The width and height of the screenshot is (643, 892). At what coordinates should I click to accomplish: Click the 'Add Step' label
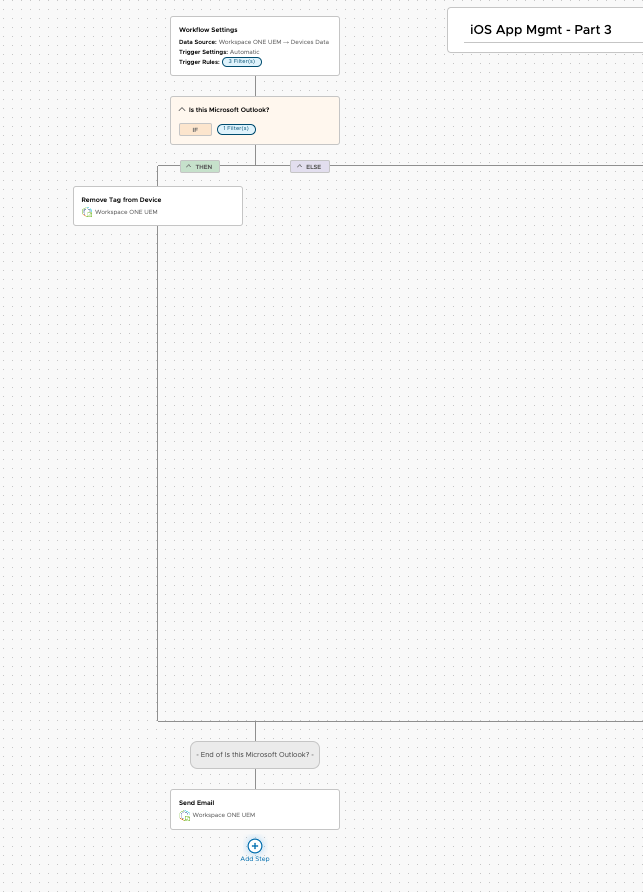tap(255, 859)
